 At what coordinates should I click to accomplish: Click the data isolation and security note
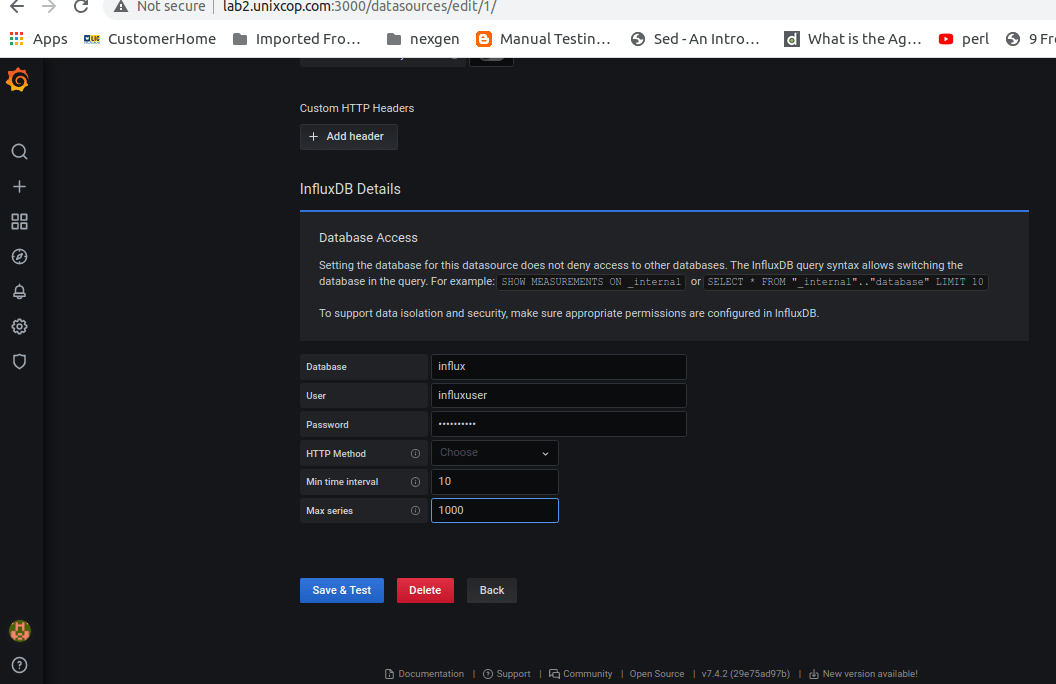pos(569,313)
